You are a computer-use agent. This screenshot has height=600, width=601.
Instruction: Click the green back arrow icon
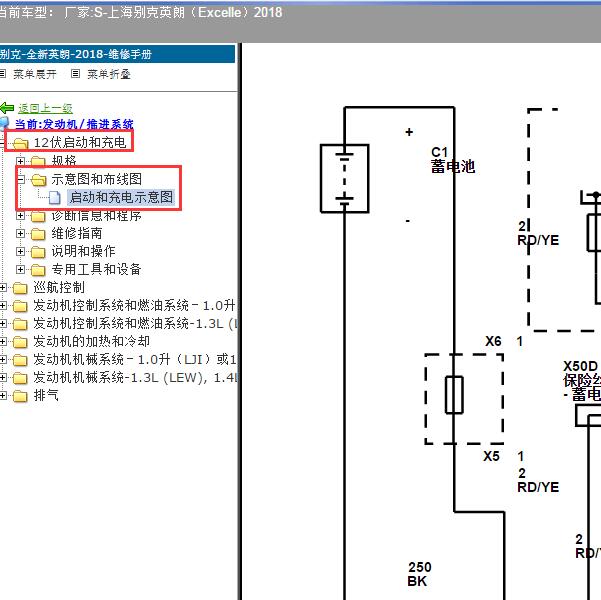[7, 108]
